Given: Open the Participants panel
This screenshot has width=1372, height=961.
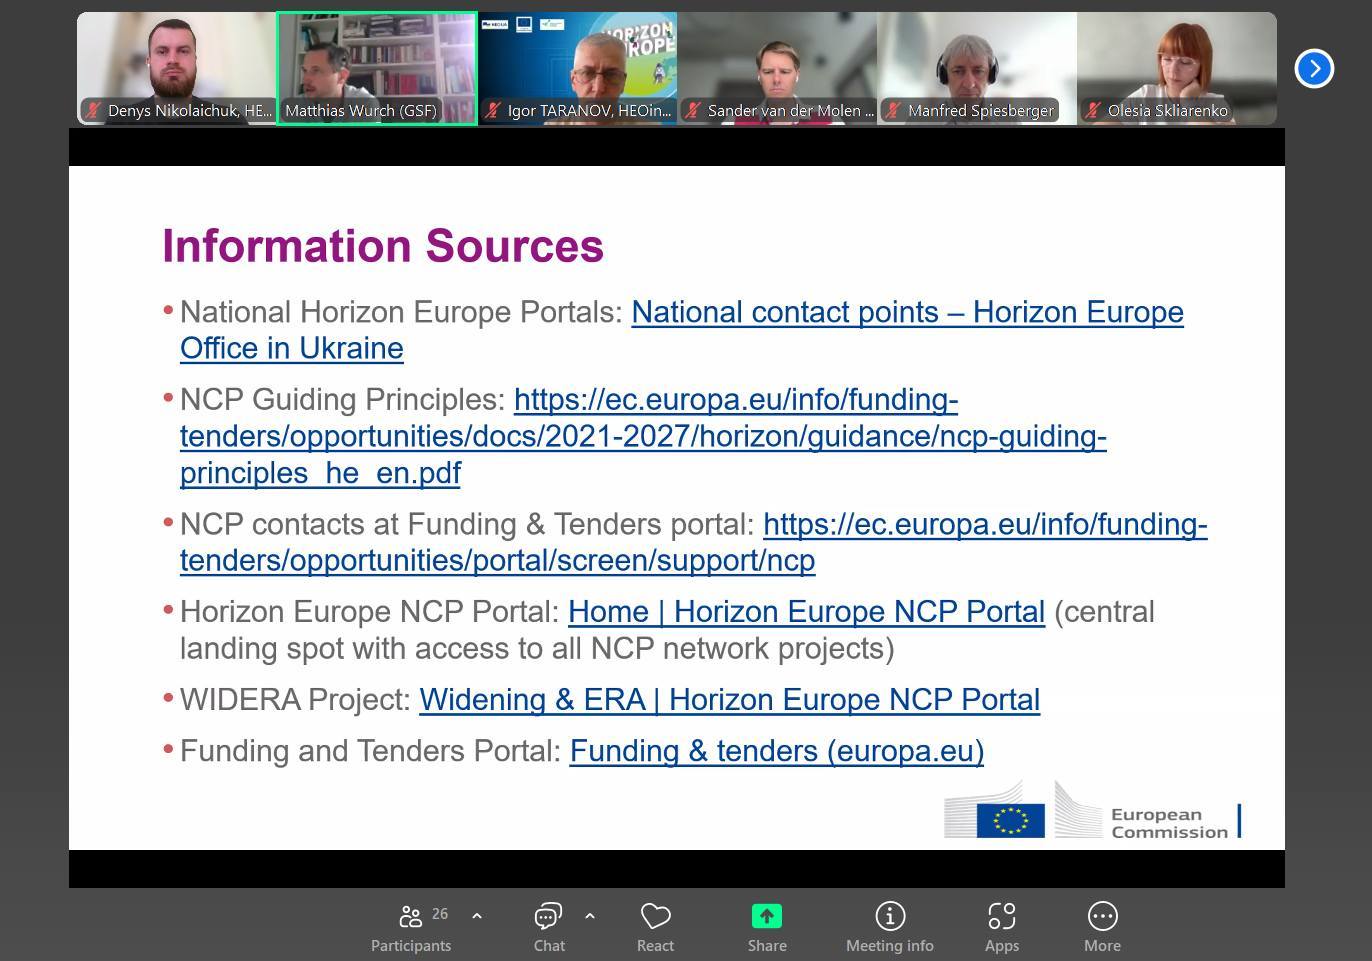Looking at the screenshot, I should (x=411, y=927).
